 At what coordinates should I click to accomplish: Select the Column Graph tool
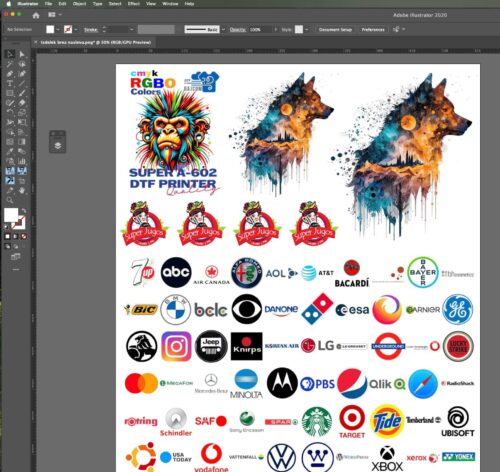(22, 161)
